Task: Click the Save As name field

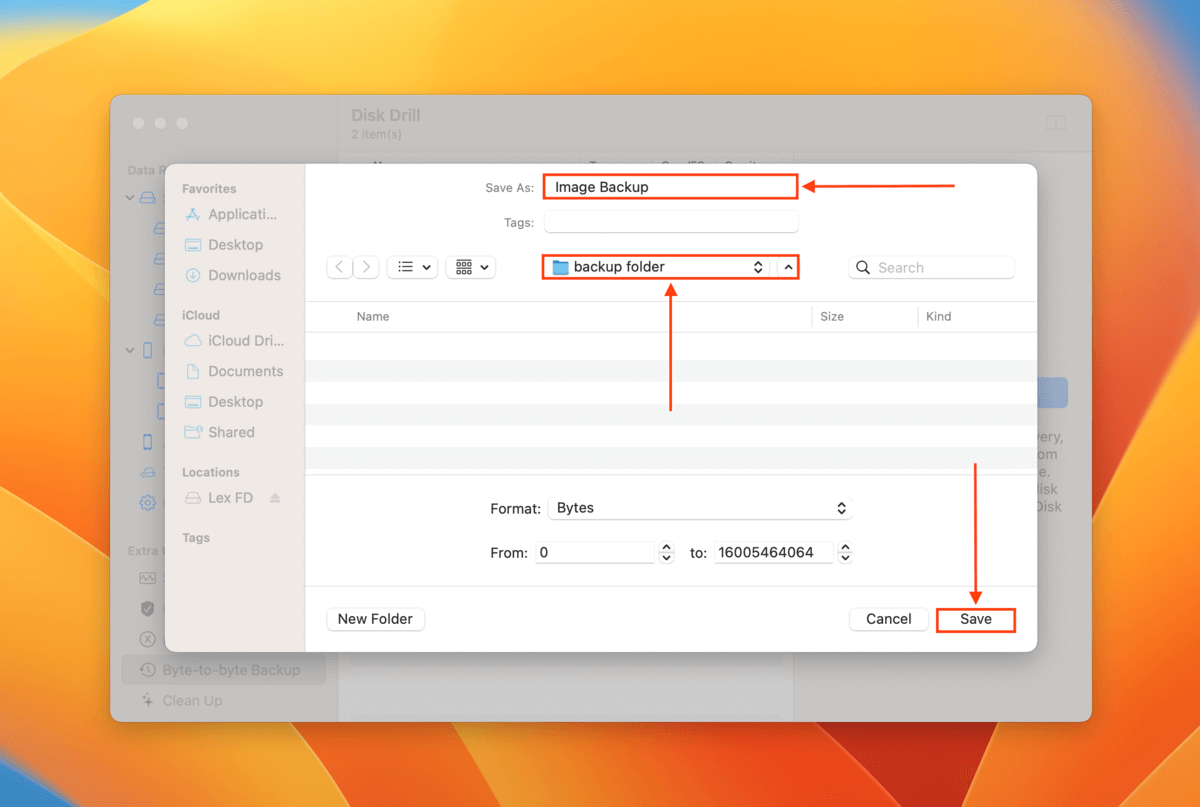Action: (670, 187)
